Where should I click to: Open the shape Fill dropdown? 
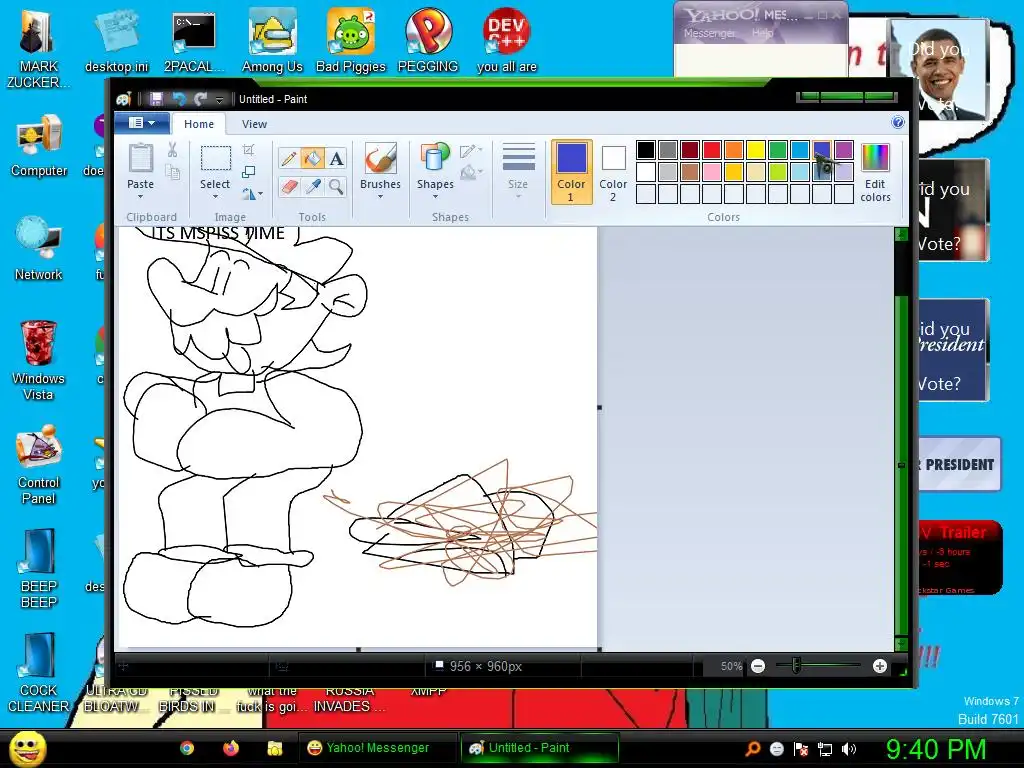coord(471,172)
